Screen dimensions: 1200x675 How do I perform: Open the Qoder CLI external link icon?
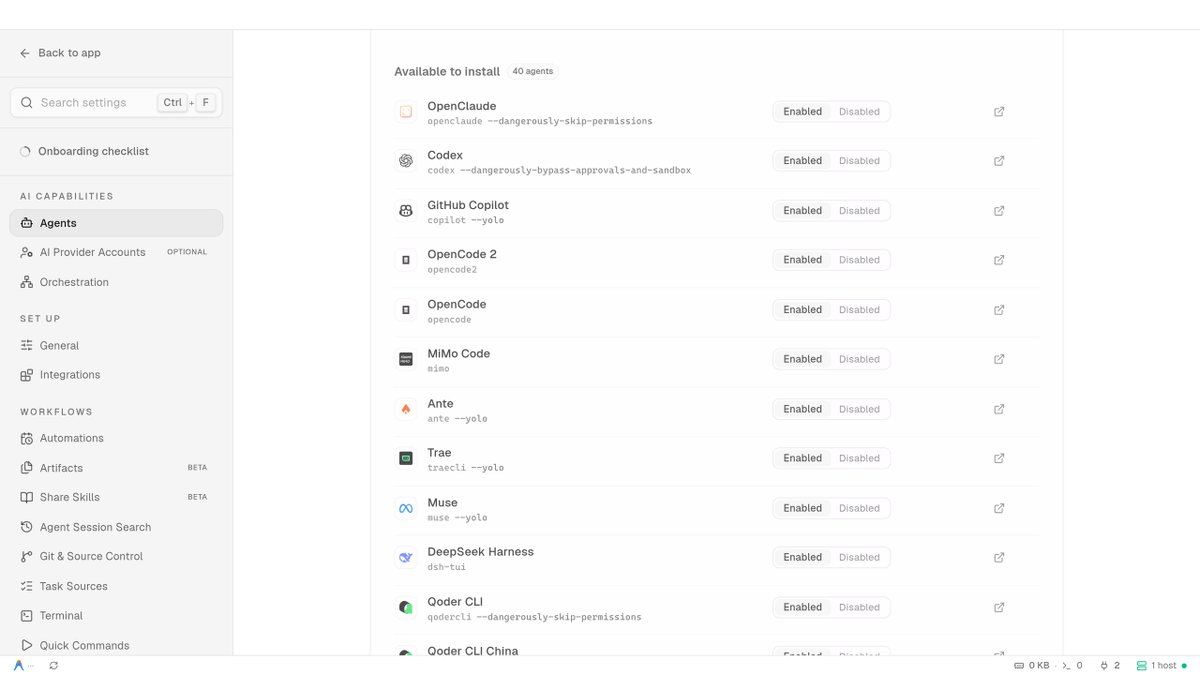[x=999, y=607]
